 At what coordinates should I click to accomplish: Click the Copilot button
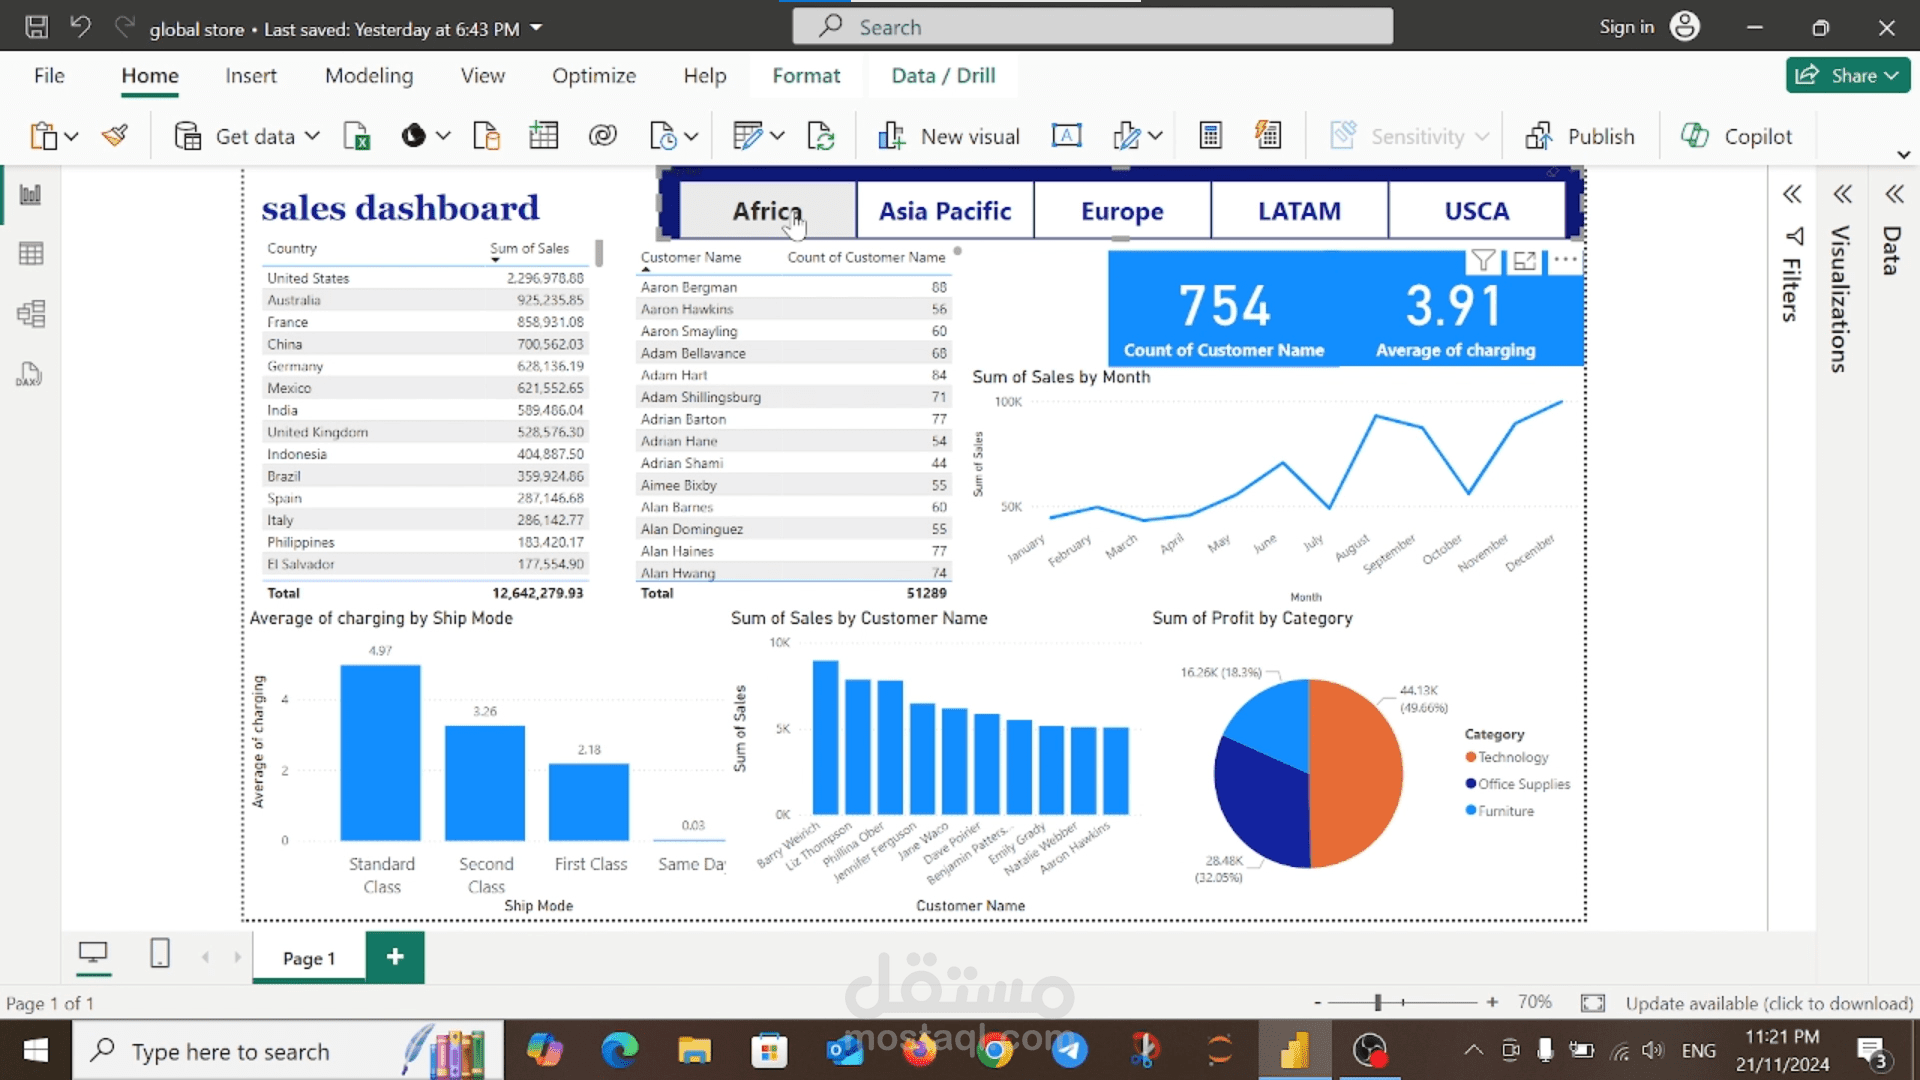coord(1736,136)
